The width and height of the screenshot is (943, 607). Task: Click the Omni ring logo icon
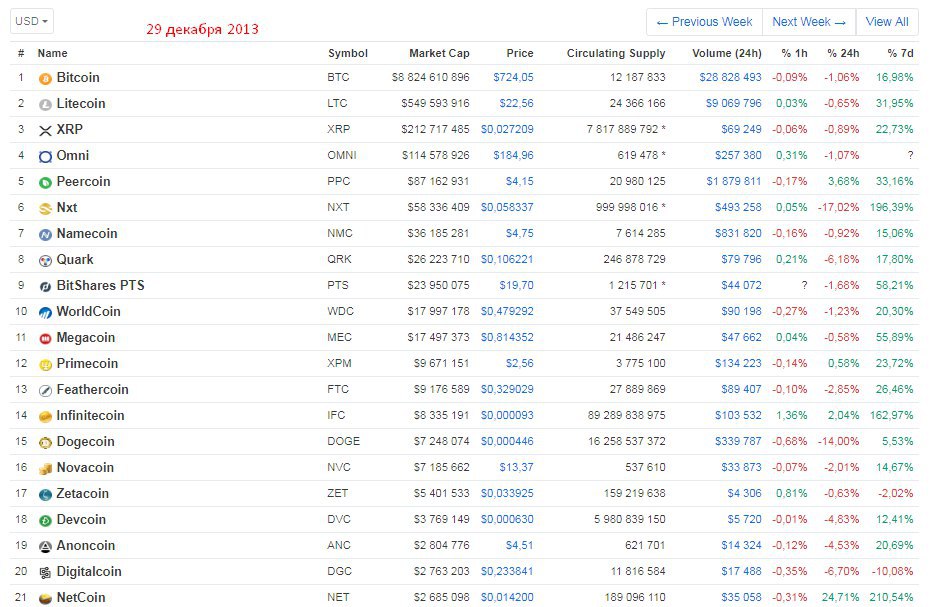coord(45,156)
